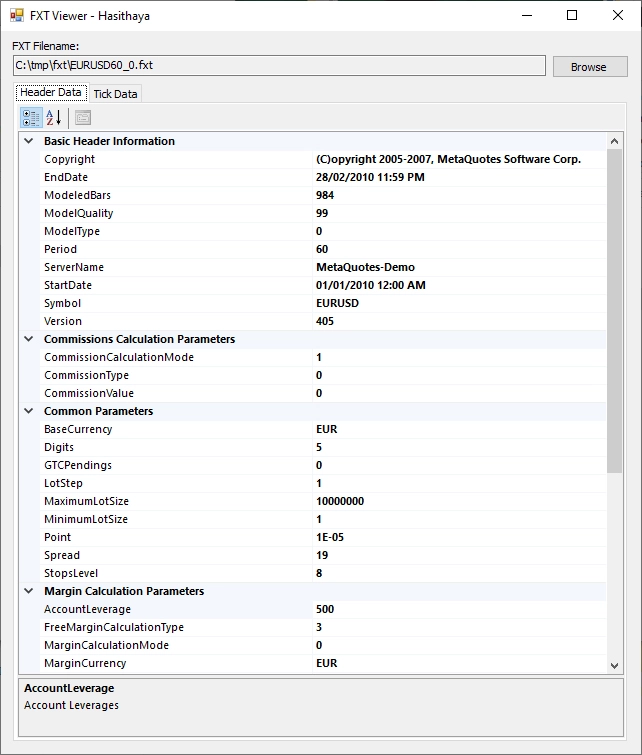Click the ModelQuality value 99
Screen dimensions: 642x755
(322, 213)
